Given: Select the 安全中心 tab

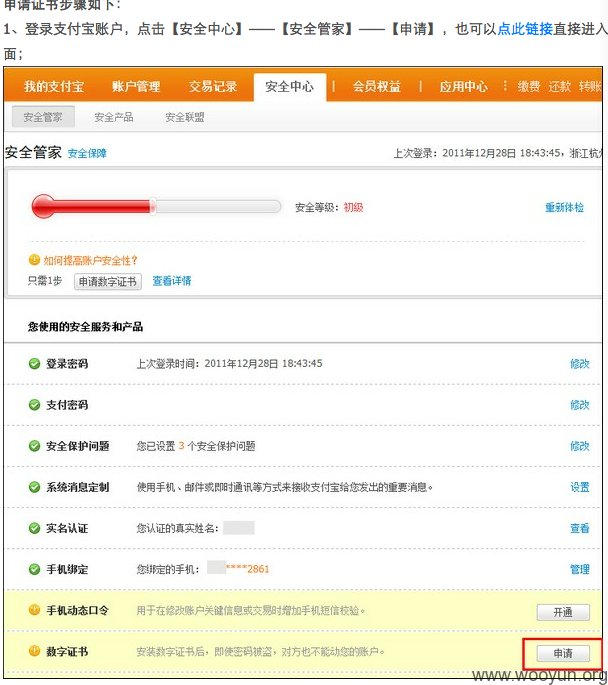Looking at the screenshot, I should click(290, 86).
